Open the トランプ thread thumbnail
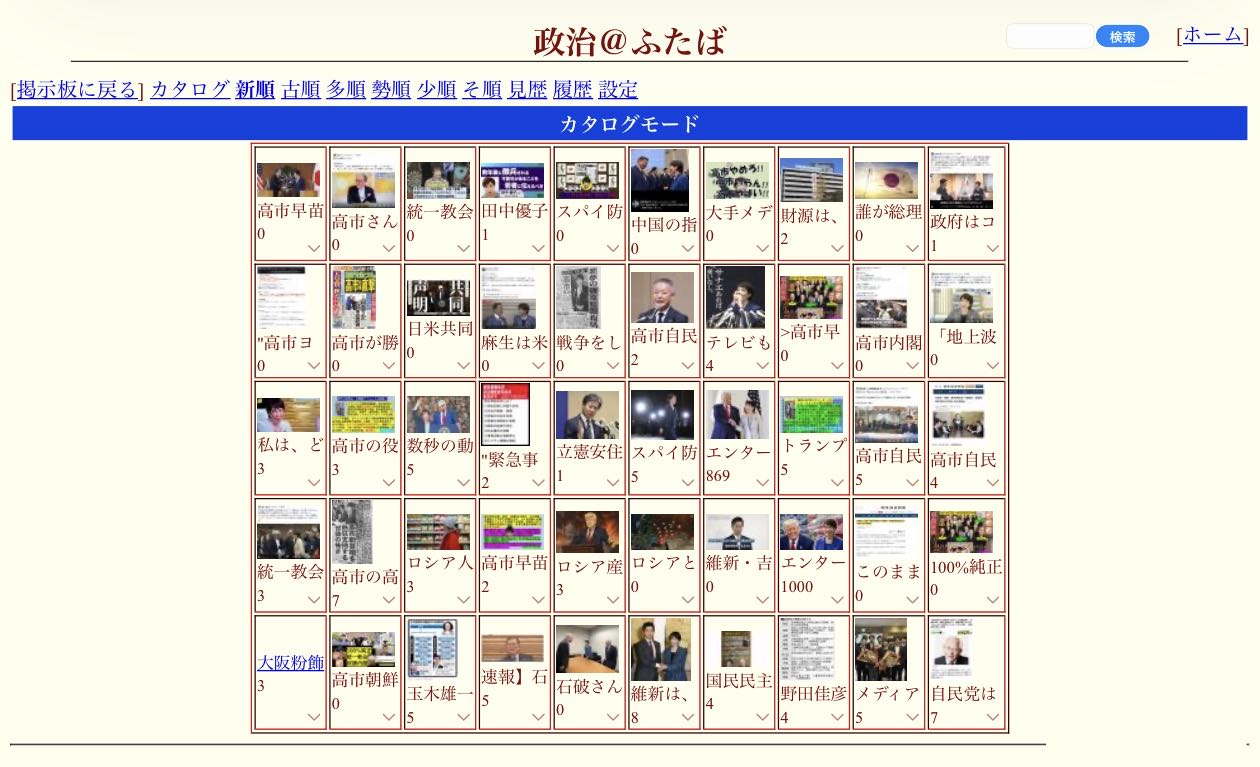 coord(811,414)
